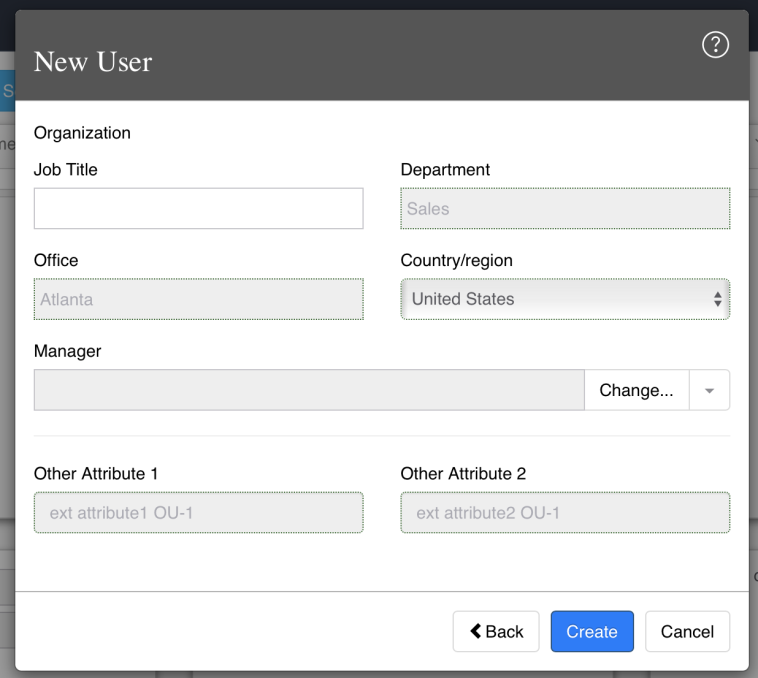Cancel the New User dialog
Viewport: 758px width, 678px height.
point(687,631)
